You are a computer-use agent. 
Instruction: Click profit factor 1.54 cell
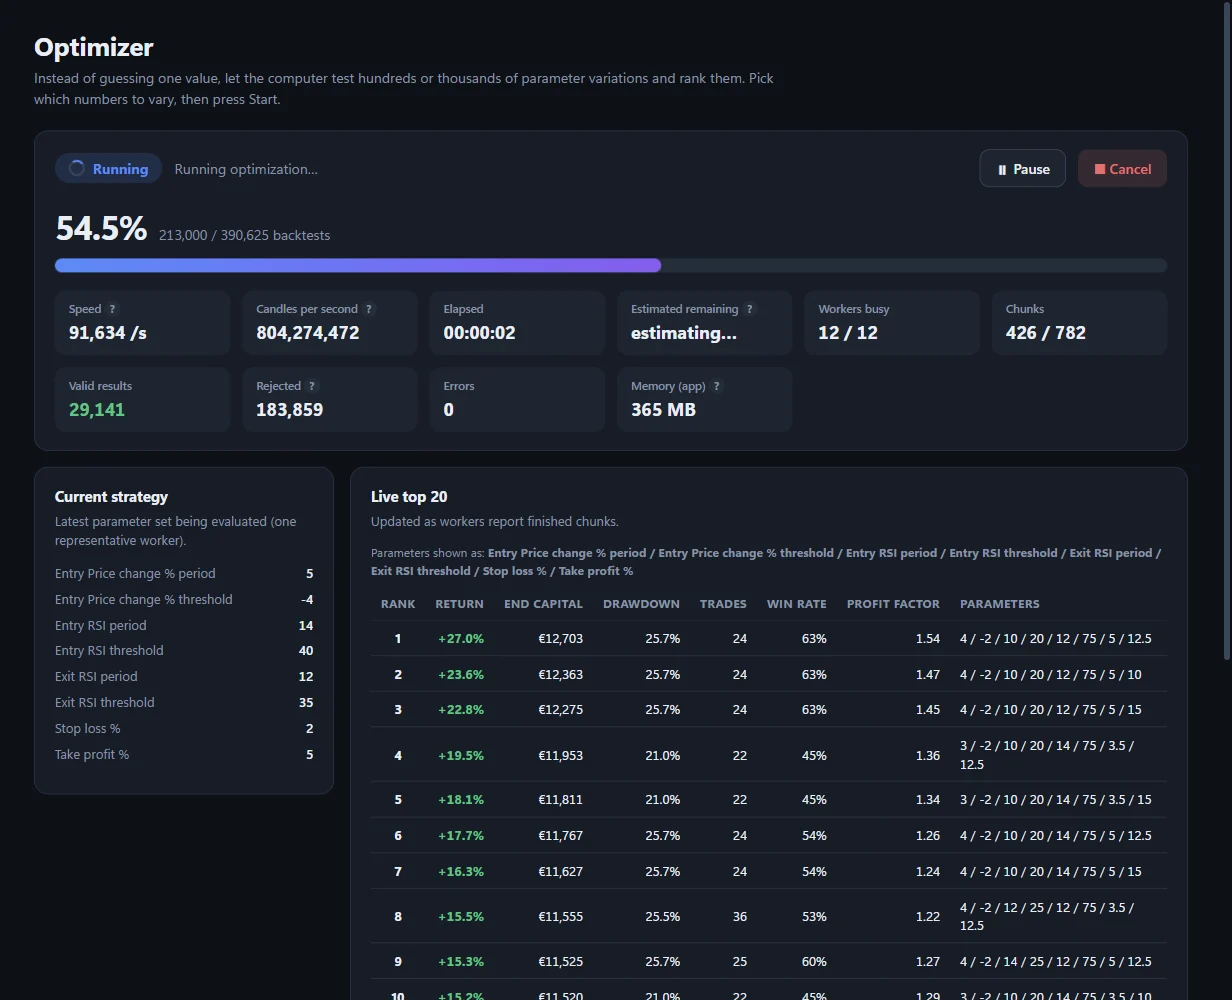pyautogui.click(x=928, y=638)
